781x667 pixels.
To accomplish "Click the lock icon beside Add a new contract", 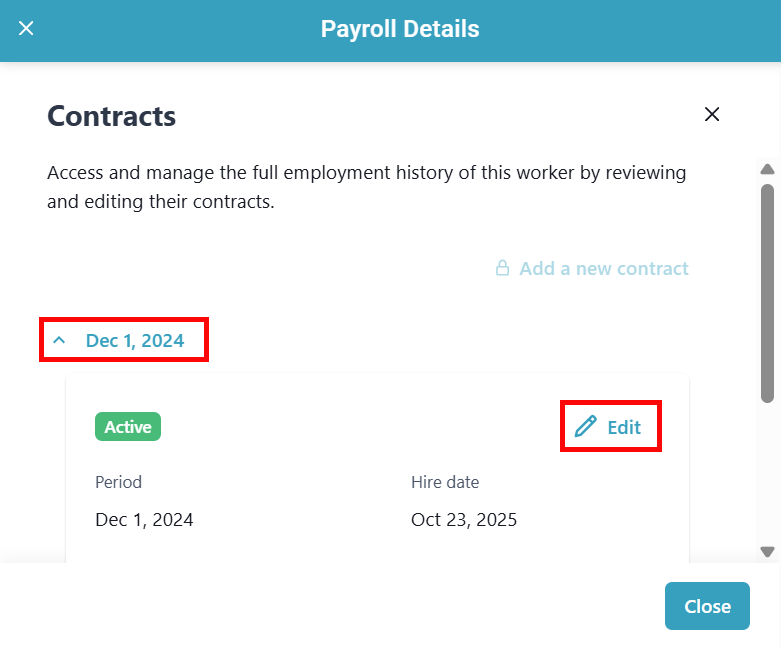I will [503, 268].
